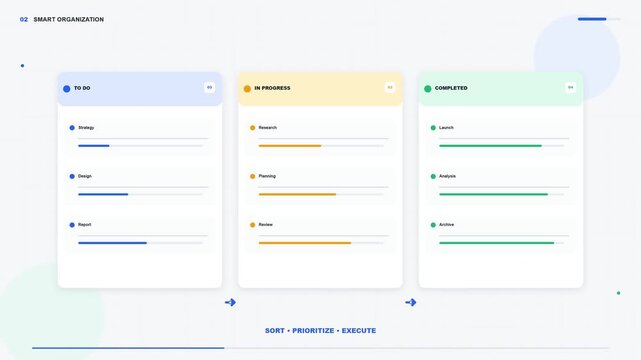Click the SMART ORGANIZATION heading

click(x=69, y=19)
